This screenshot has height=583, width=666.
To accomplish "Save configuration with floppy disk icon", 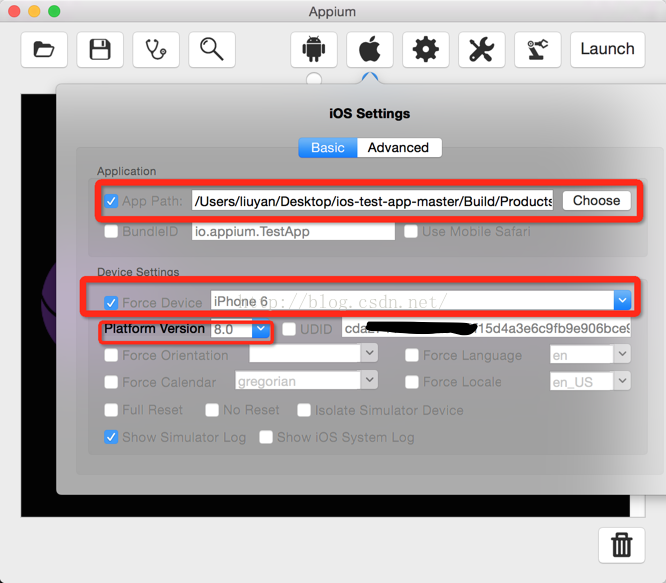I will [100, 49].
